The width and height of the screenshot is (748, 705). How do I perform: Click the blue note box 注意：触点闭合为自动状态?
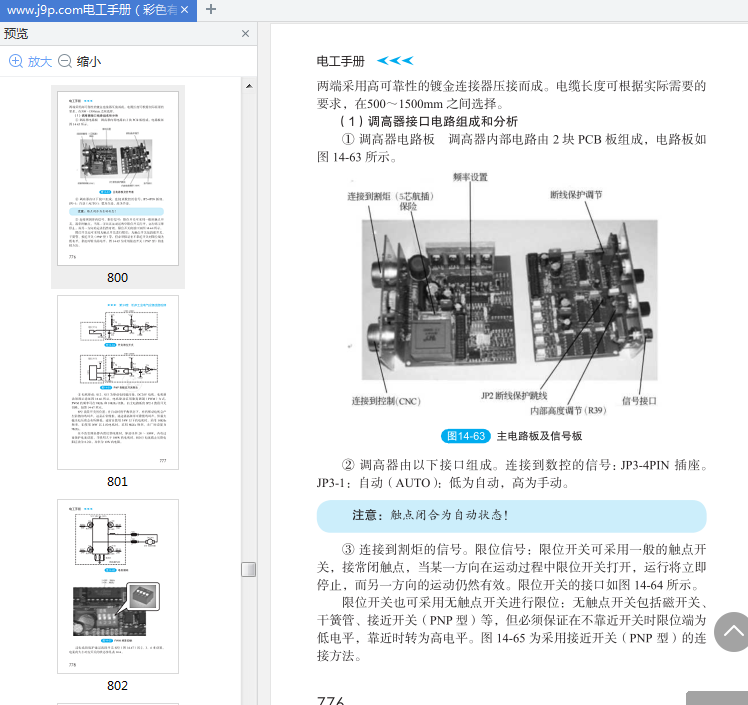click(511, 516)
